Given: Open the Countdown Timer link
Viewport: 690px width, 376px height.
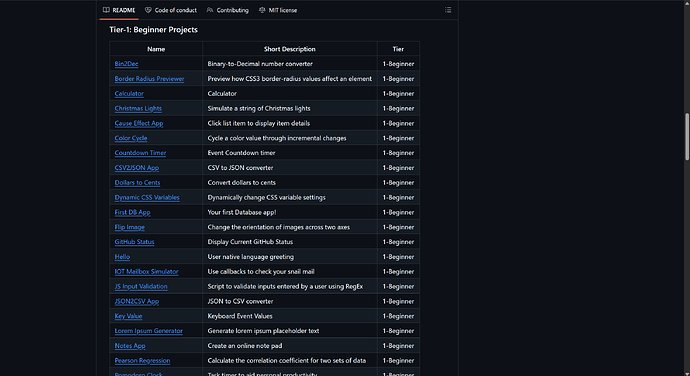Looking at the screenshot, I should [140, 153].
